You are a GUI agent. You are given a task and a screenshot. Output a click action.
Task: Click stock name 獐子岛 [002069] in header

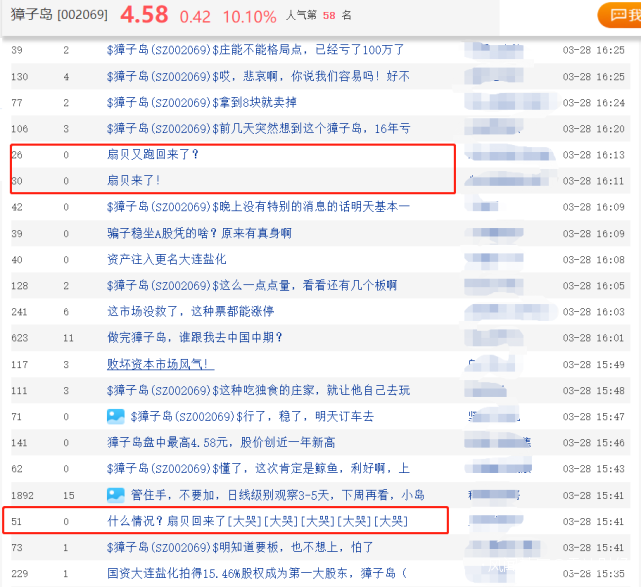pyautogui.click(x=59, y=15)
